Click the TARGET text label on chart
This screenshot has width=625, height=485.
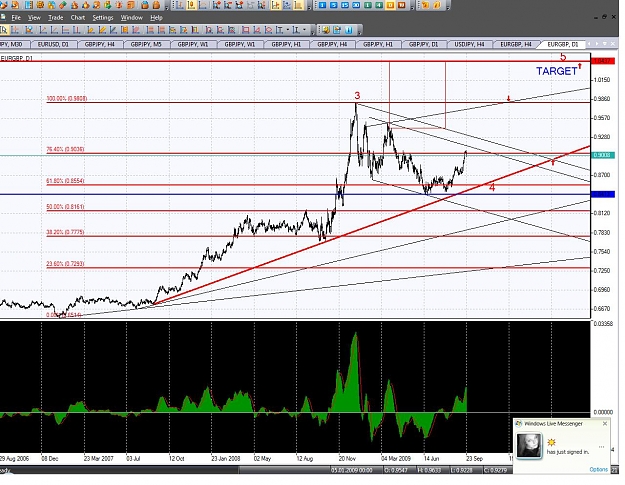pyautogui.click(x=556, y=71)
